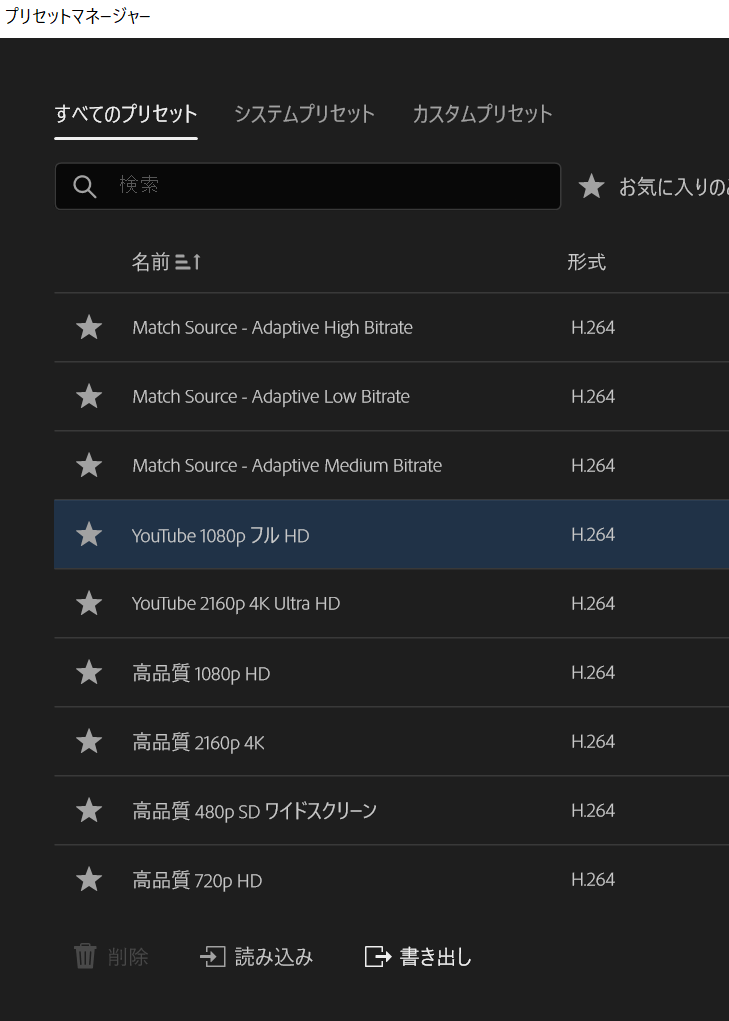Viewport: 729px width, 1021px height.
Task: Select the すべてのプリセット tab
Action: click(x=126, y=114)
